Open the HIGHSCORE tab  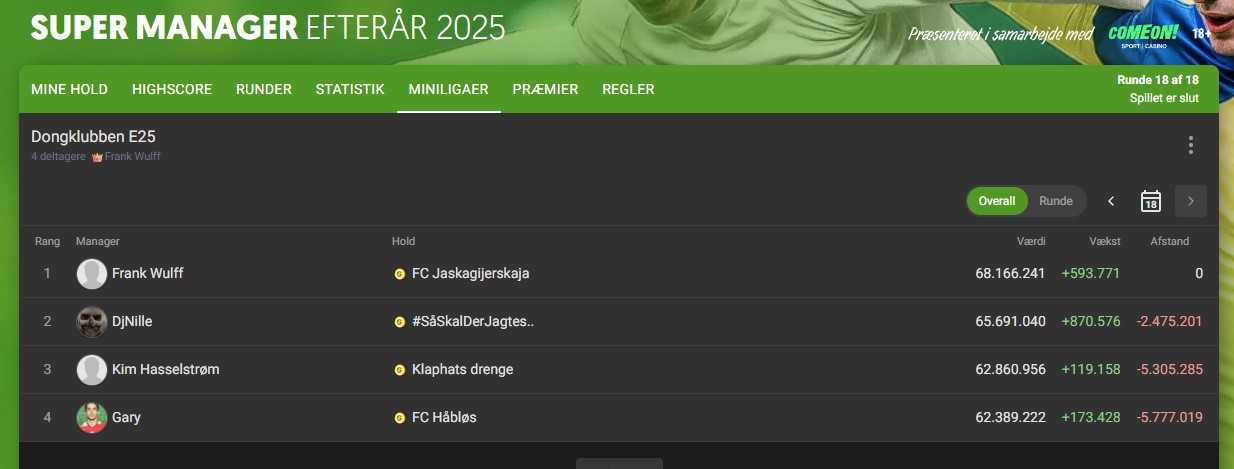[x=172, y=89]
